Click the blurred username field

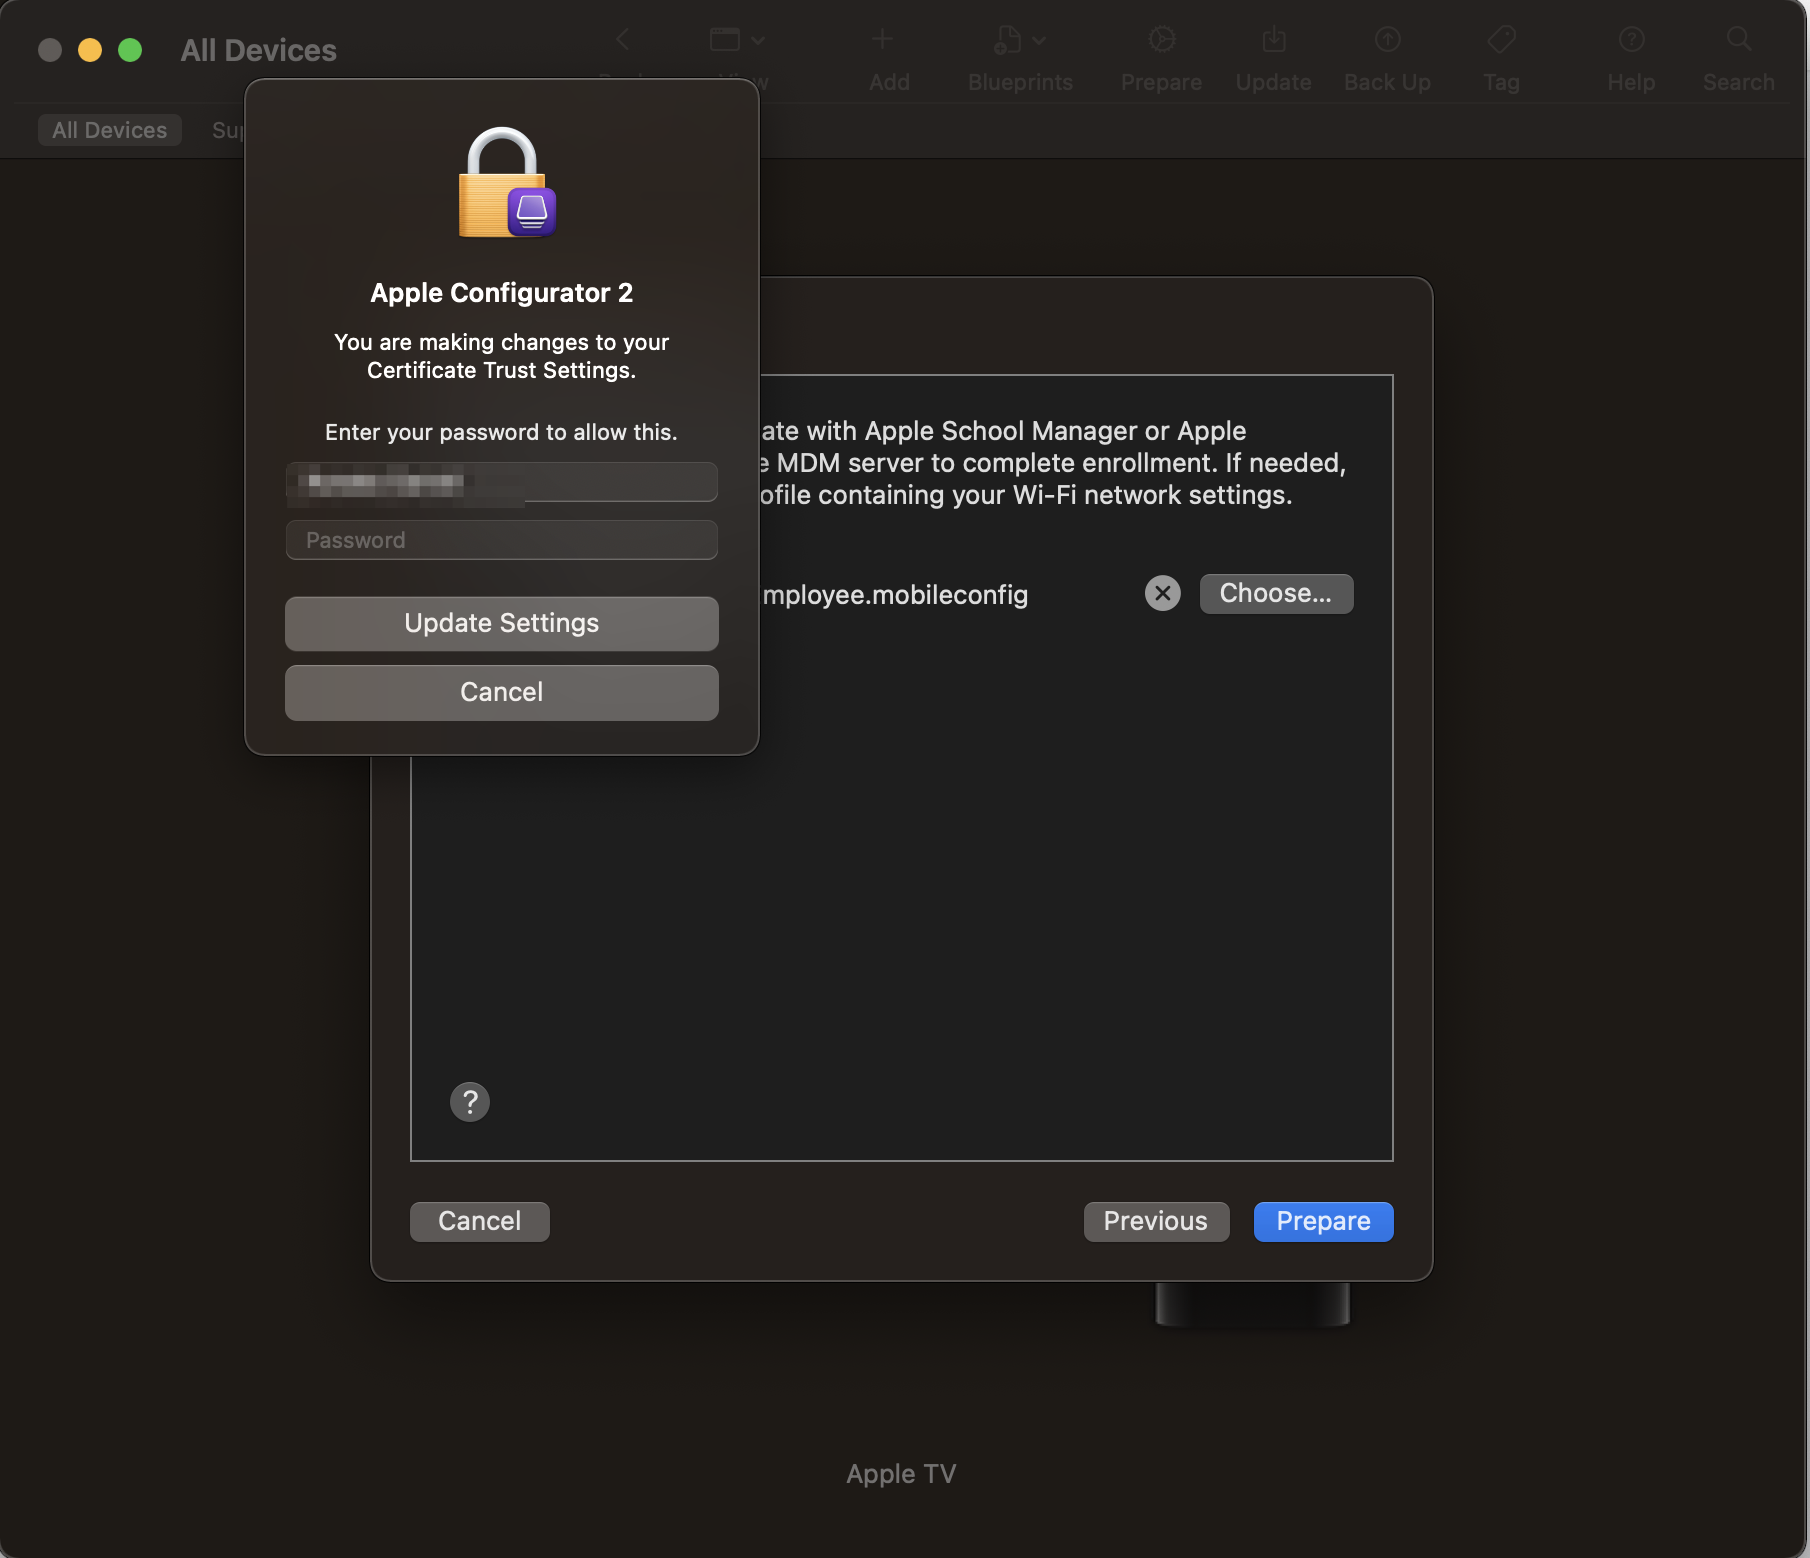coord(502,482)
